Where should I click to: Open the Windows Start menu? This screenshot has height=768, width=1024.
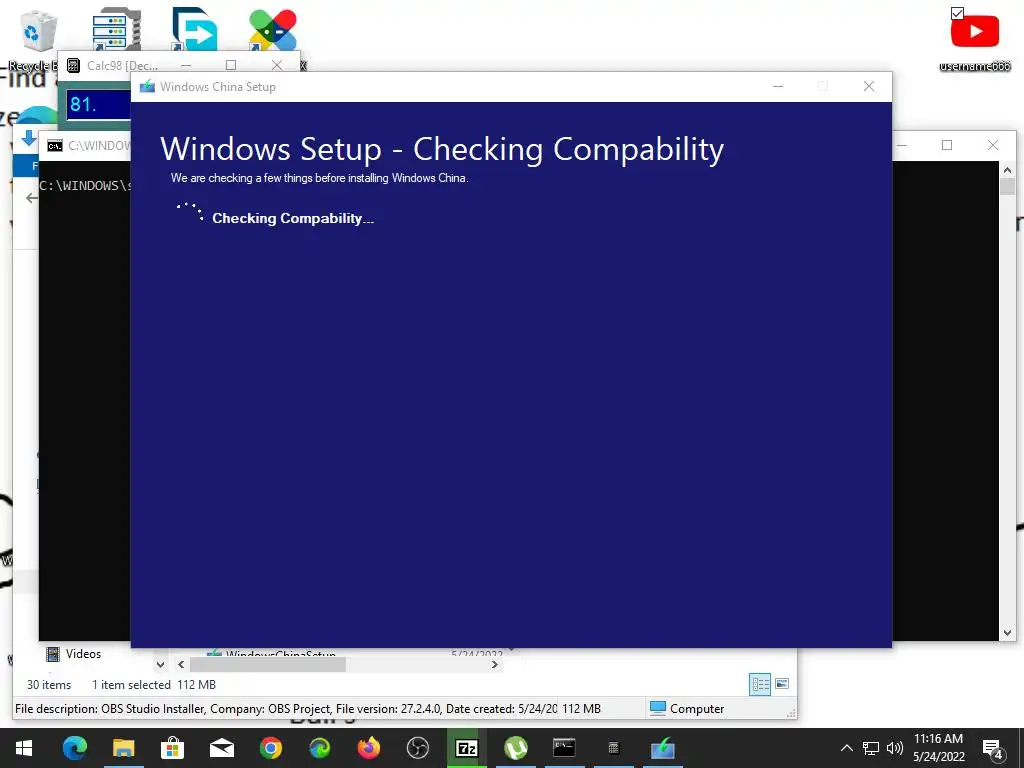[24, 748]
